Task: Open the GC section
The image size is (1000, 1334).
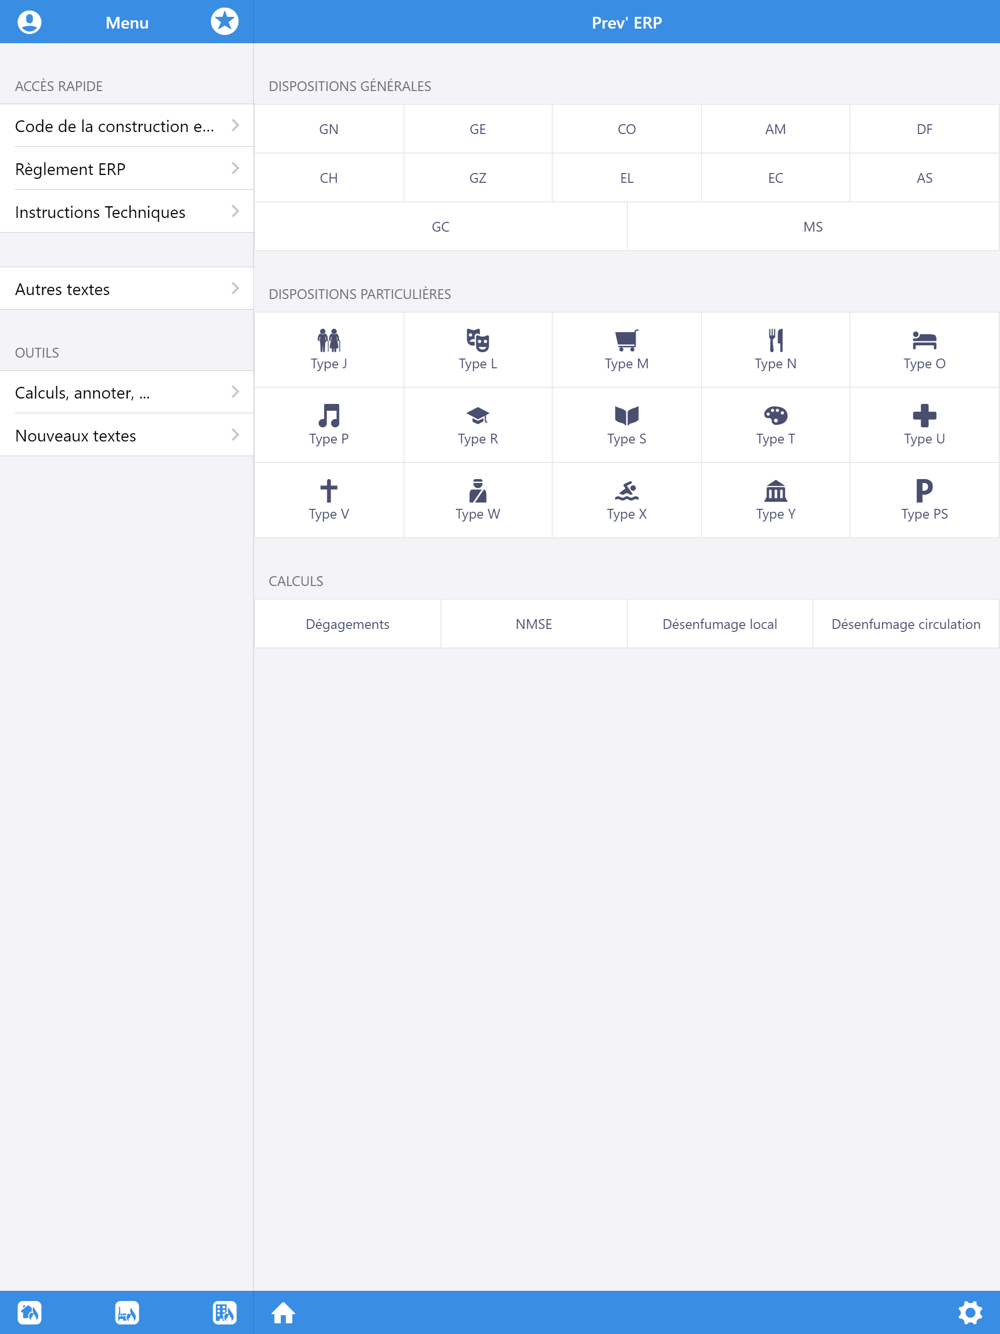Action: pyautogui.click(x=441, y=227)
